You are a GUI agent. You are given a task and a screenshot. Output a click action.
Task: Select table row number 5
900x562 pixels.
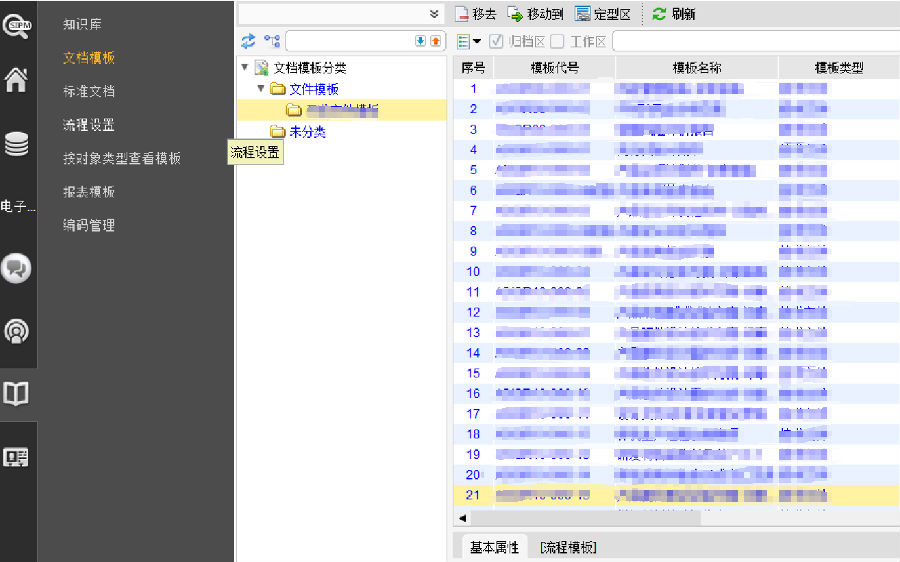tap(677, 170)
